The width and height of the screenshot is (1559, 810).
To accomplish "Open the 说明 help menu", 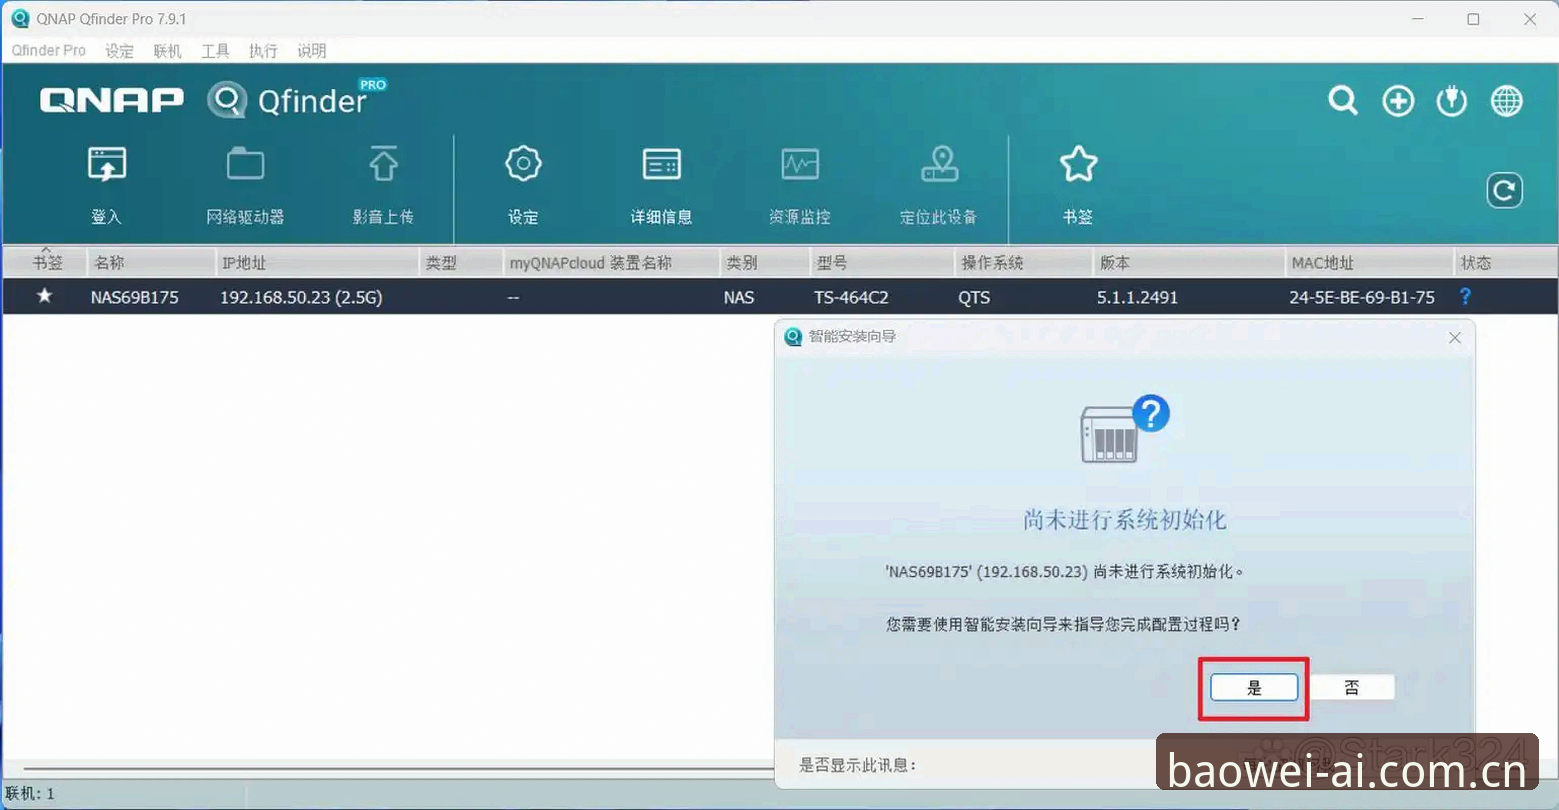I will pos(311,50).
